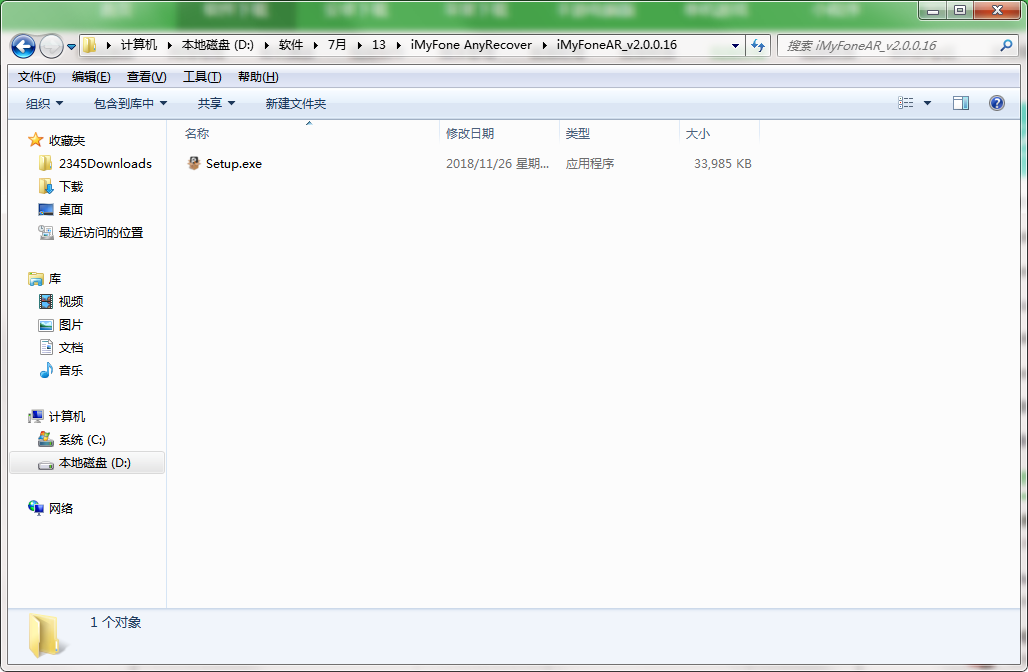The width and height of the screenshot is (1028, 672).
Task: Refresh the folder with the refresh icon
Action: pyautogui.click(x=758, y=45)
